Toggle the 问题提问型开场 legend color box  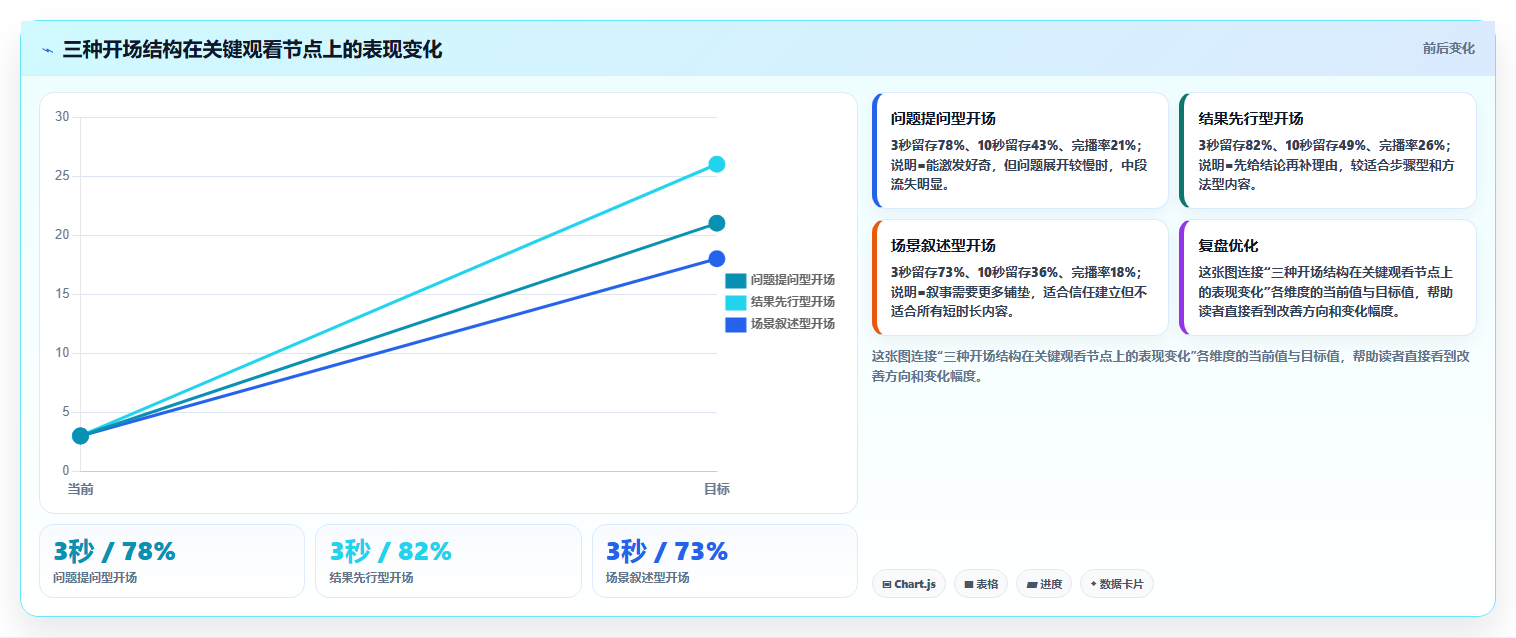click(x=736, y=280)
